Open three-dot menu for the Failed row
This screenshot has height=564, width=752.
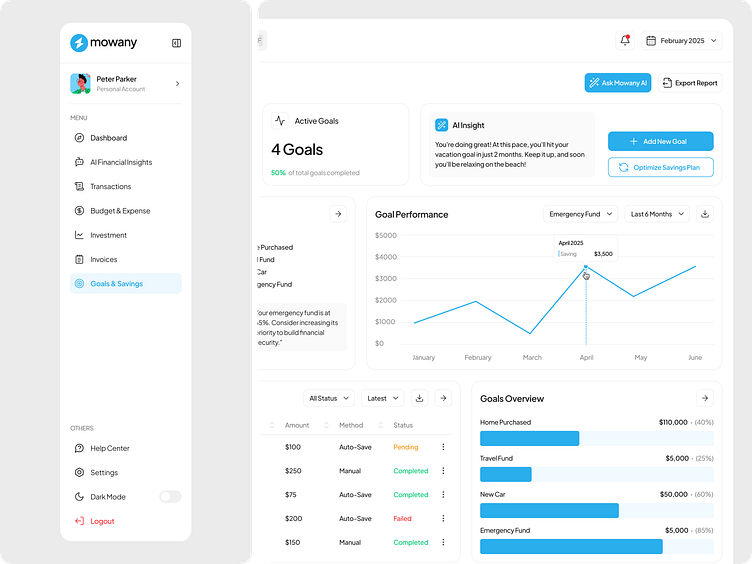coord(443,519)
